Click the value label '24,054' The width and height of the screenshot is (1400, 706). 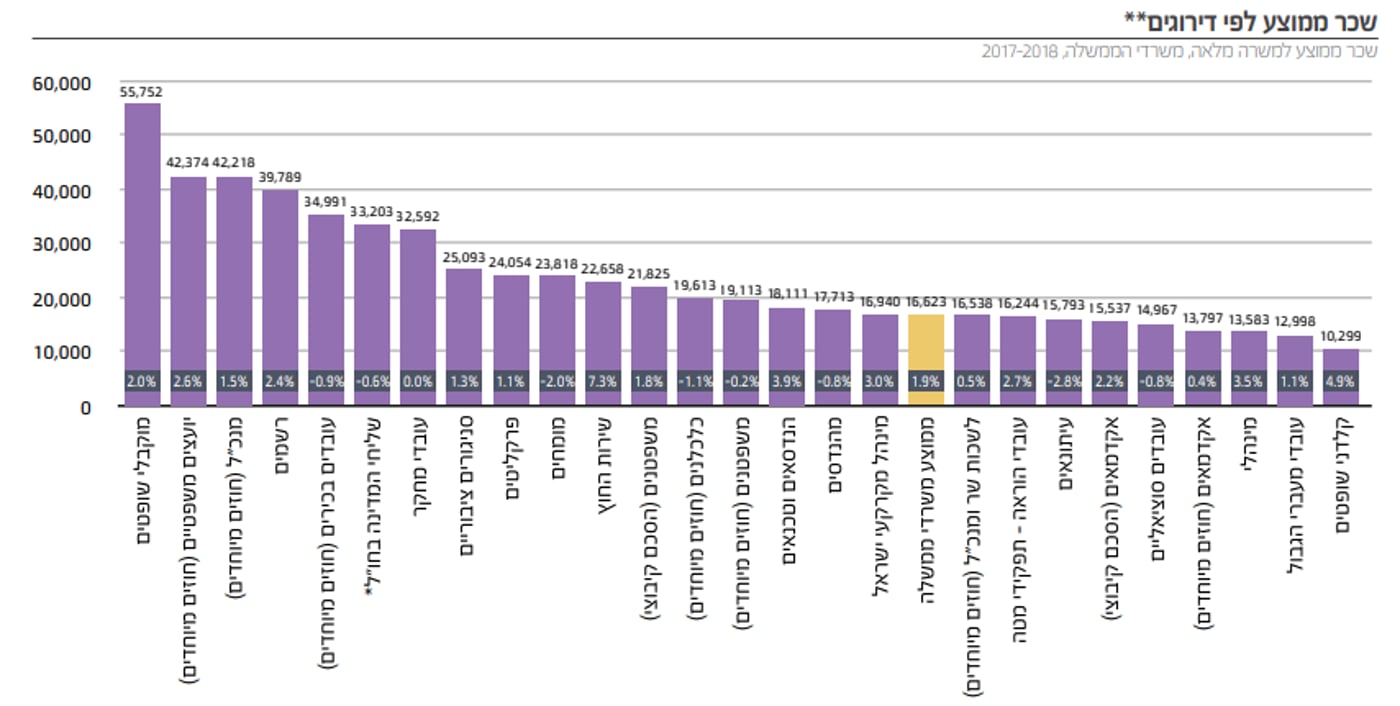click(510, 262)
